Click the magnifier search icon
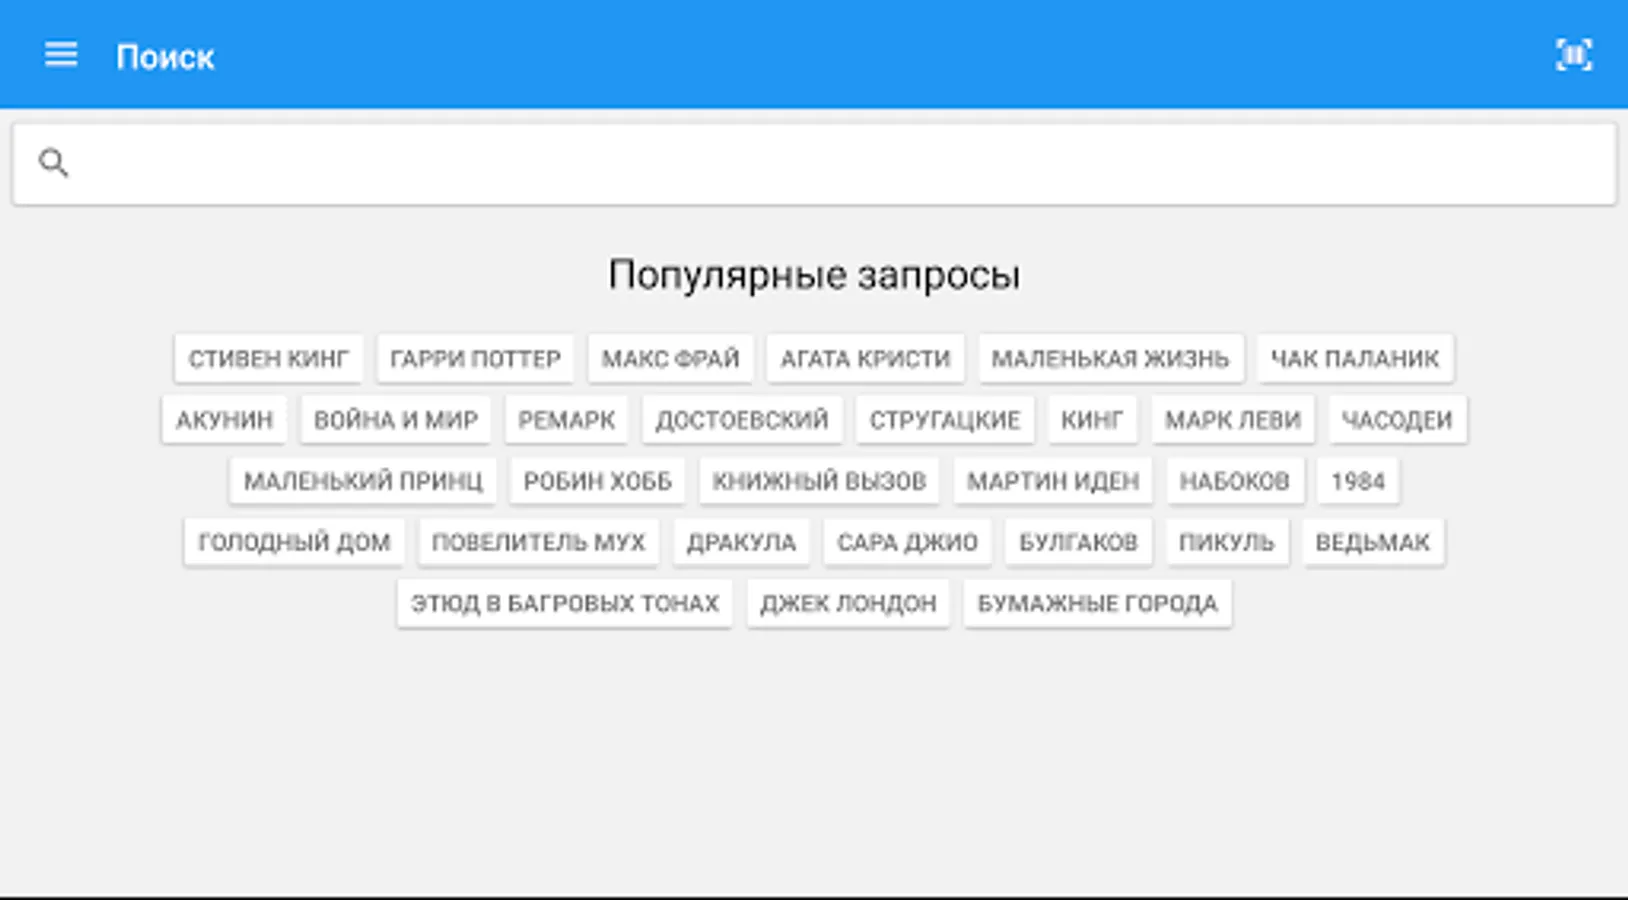Screen dimensions: 1628x900 [53, 162]
